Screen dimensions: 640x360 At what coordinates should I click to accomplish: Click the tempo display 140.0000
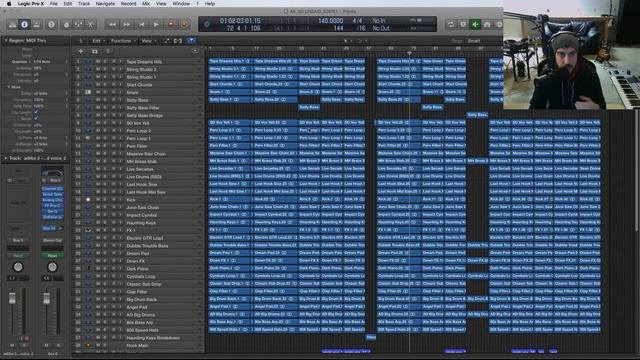point(331,20)
